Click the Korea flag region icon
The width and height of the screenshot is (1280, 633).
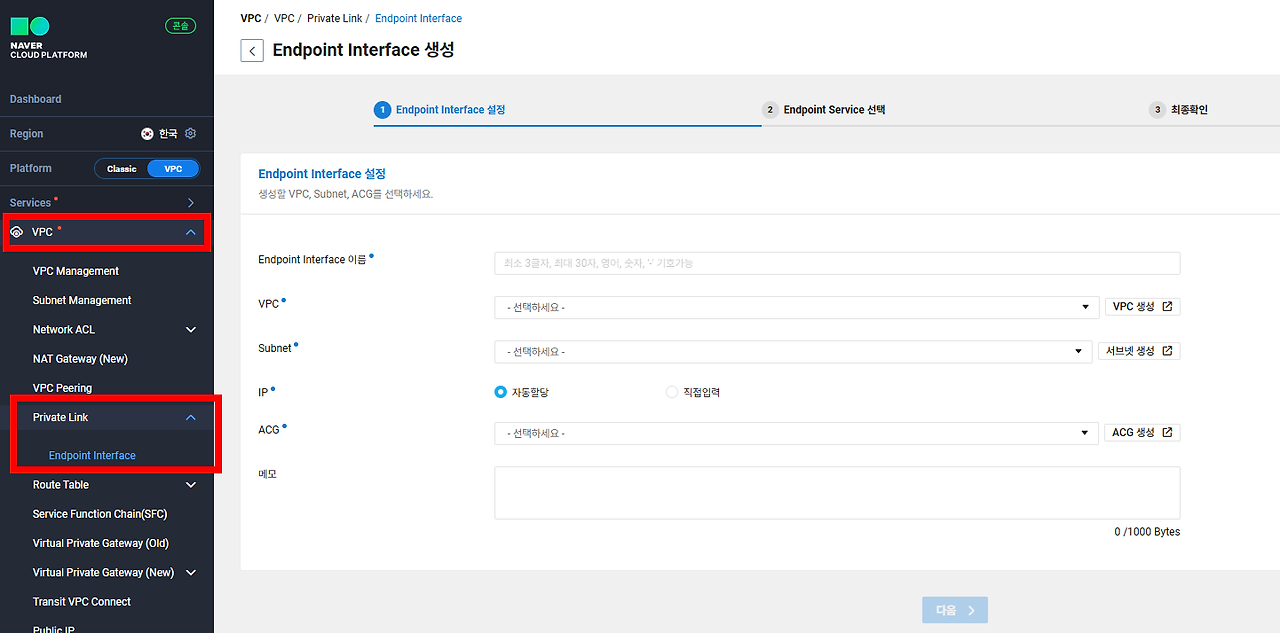tap(147, 133)
